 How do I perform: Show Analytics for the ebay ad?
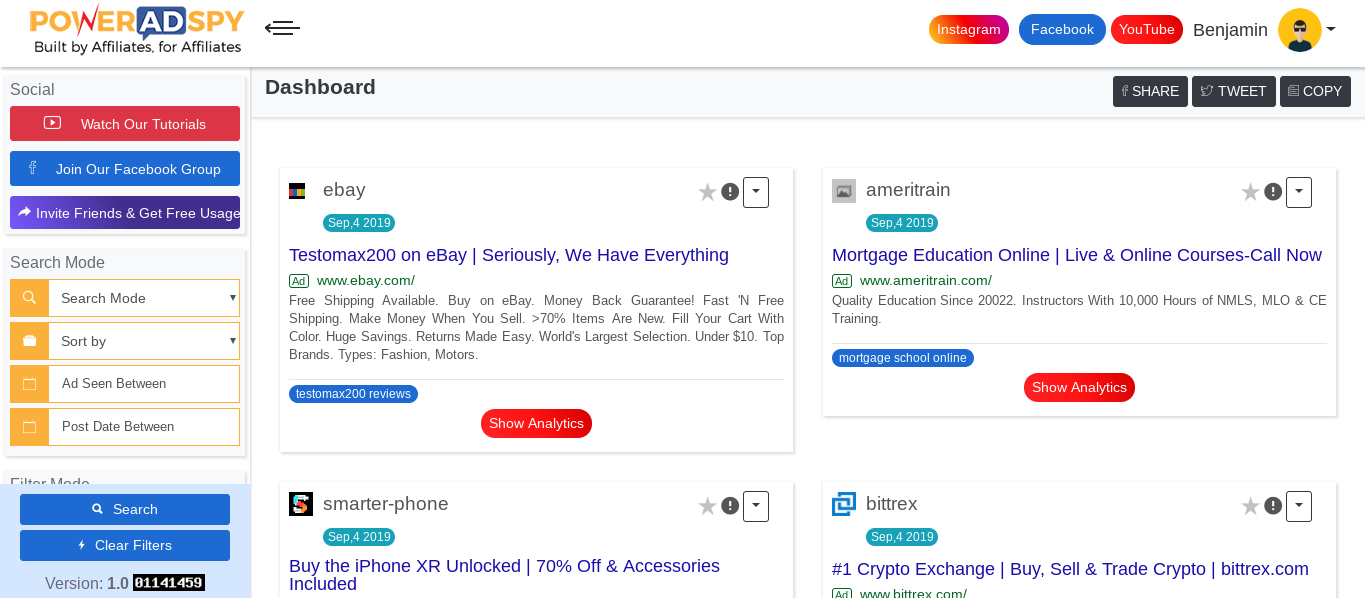click(x=536, y=424)
